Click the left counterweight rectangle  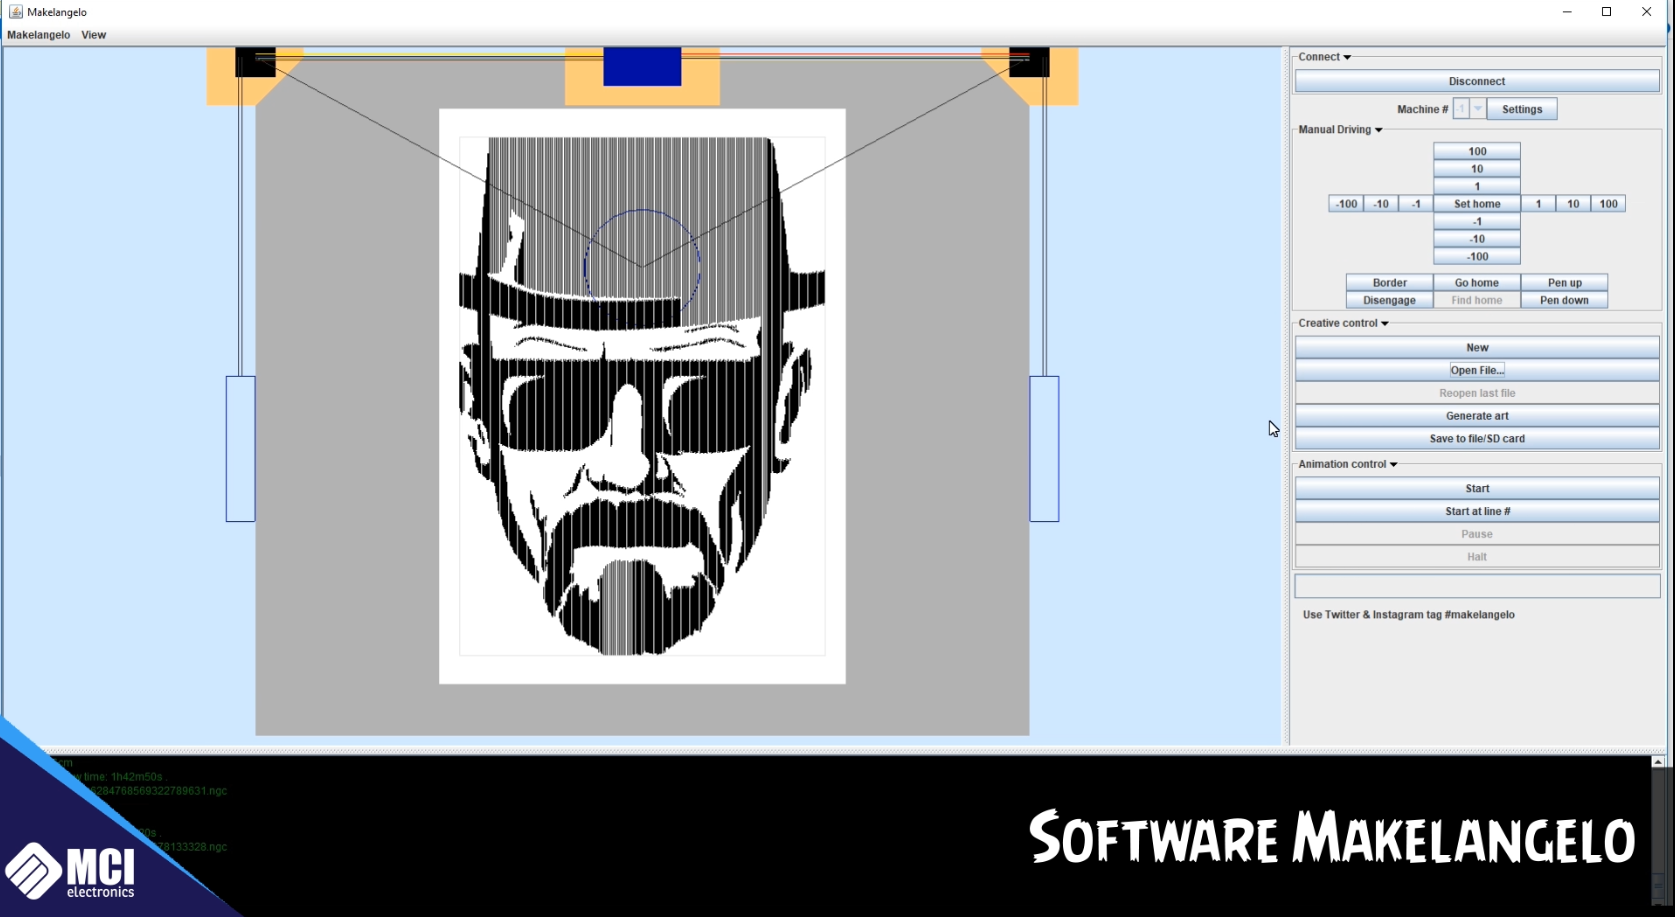click(240, 449)
